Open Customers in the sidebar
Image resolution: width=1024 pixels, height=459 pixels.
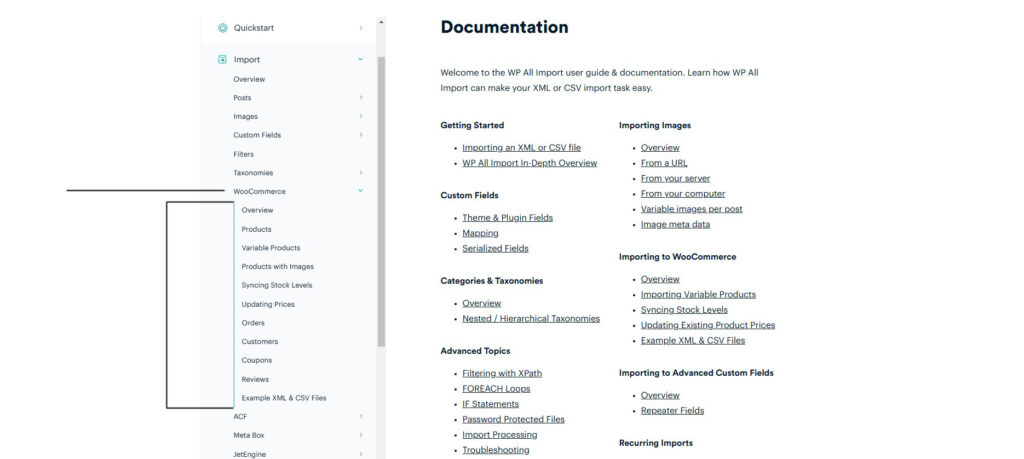click(260, 341)
